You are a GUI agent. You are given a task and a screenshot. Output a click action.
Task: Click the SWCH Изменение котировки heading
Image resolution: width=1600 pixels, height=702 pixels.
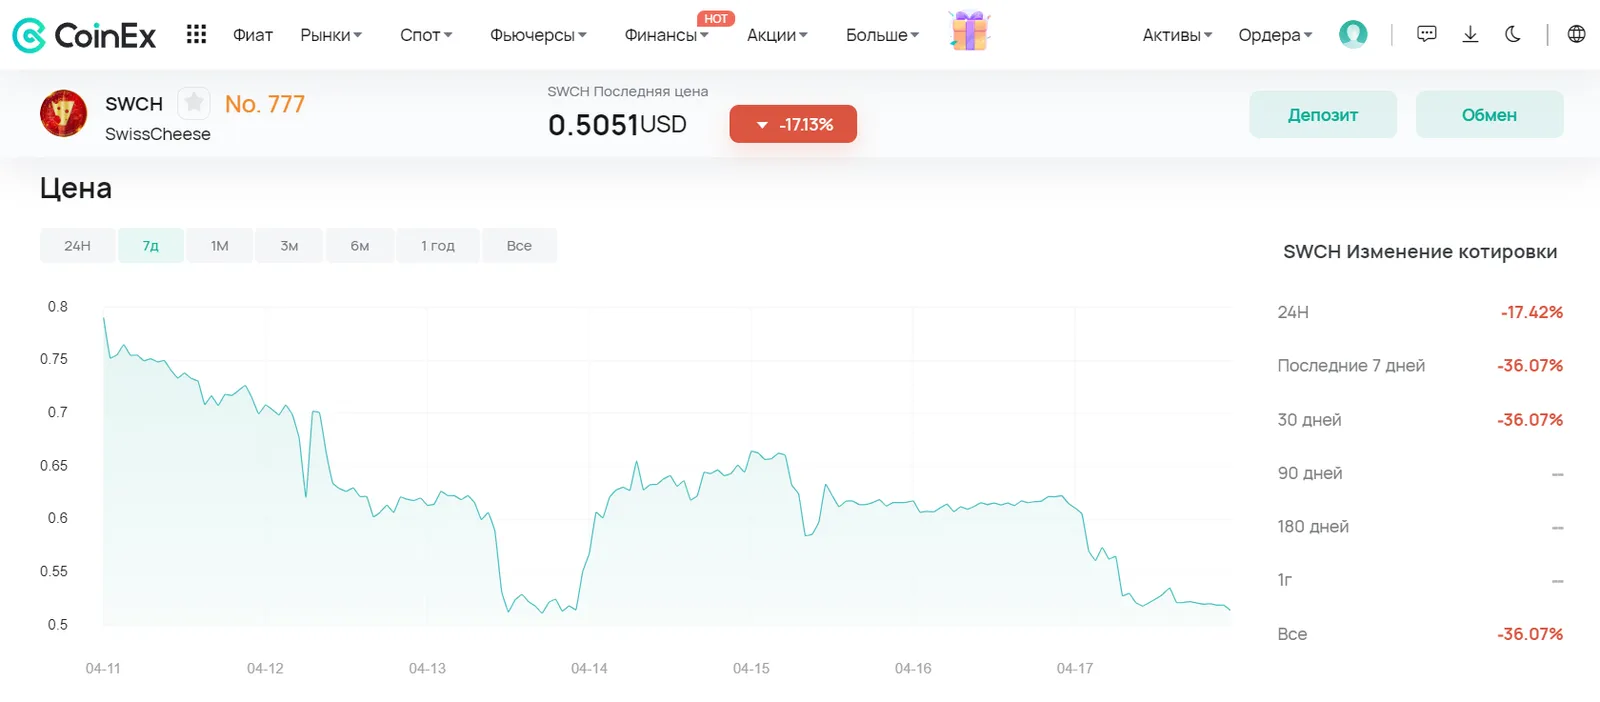point(1420,252)
